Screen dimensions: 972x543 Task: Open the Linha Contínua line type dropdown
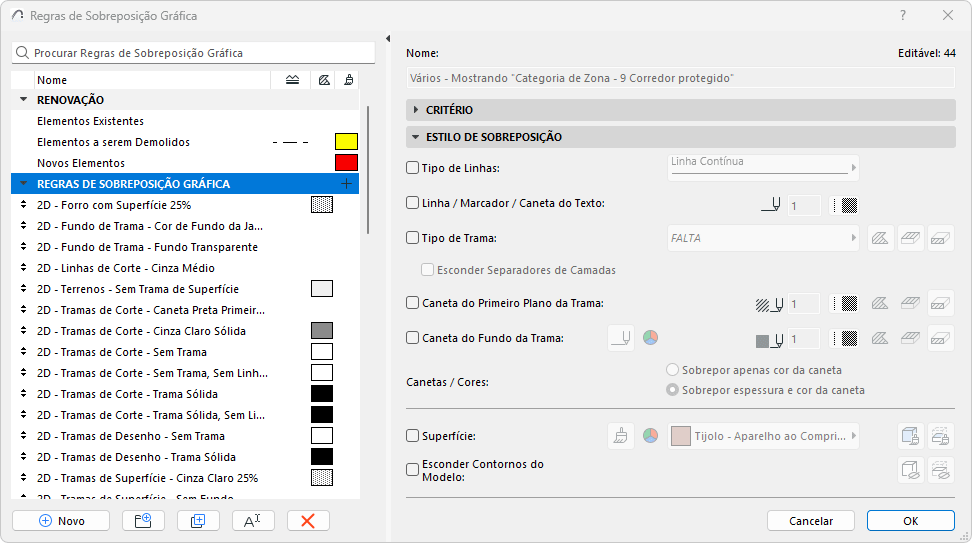pos(763,167)
